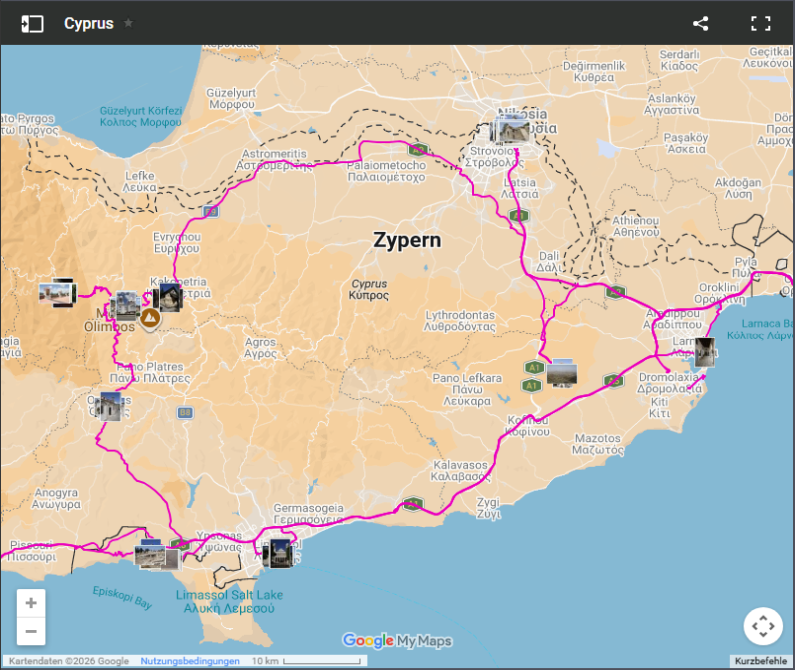Viewport: 795px width, 670px height.
Task: Click the Cyprus map title
Action: [88, 23]
